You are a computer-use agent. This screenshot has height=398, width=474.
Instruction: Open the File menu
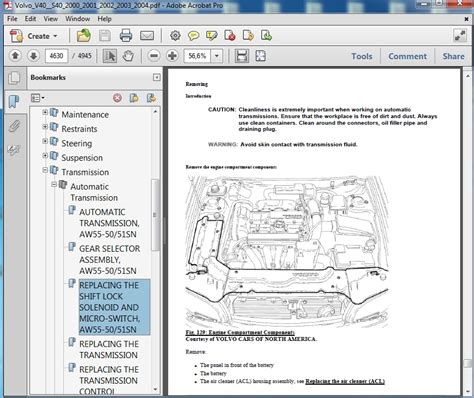(x=12, y=19)
